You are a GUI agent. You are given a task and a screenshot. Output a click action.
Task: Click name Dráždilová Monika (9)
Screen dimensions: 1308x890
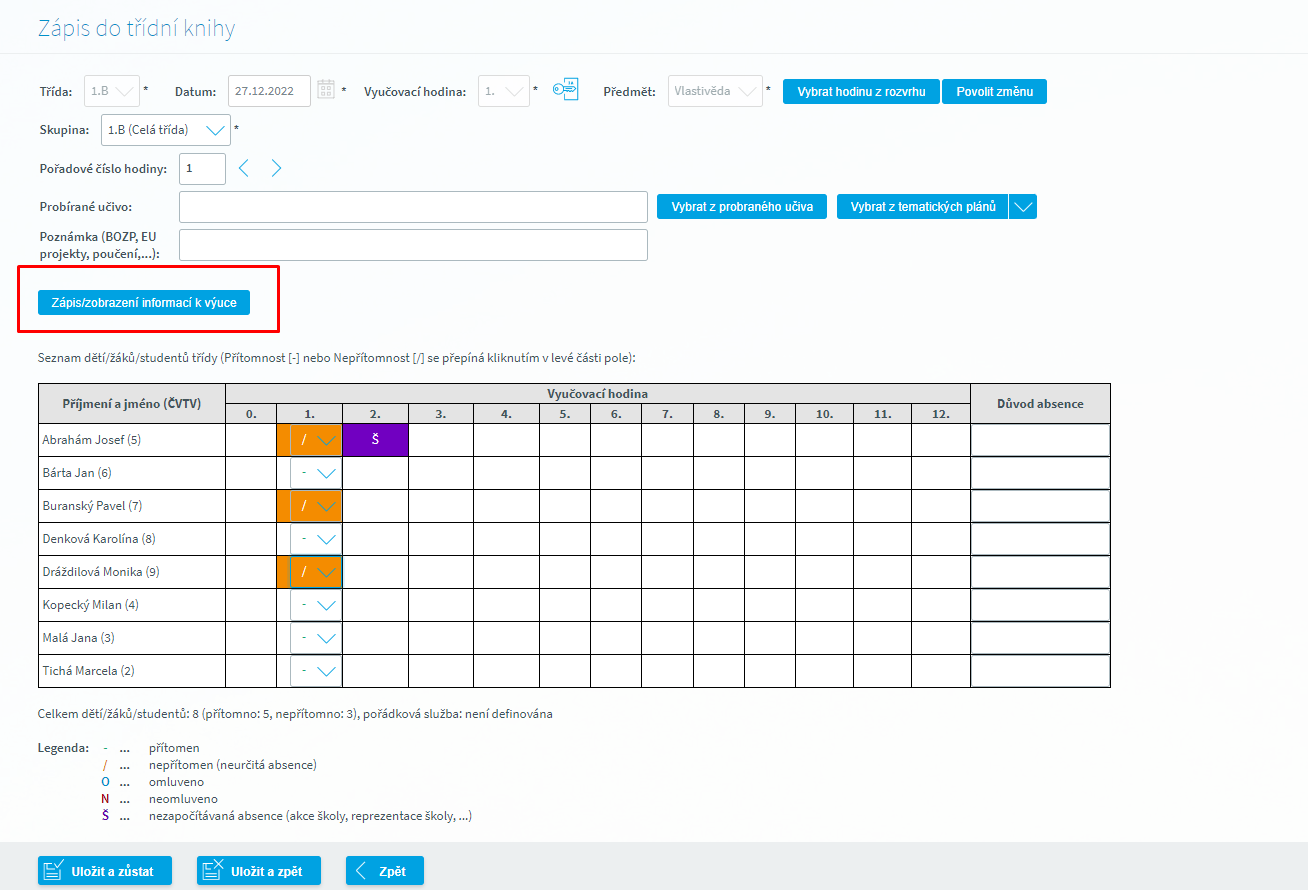101,572
